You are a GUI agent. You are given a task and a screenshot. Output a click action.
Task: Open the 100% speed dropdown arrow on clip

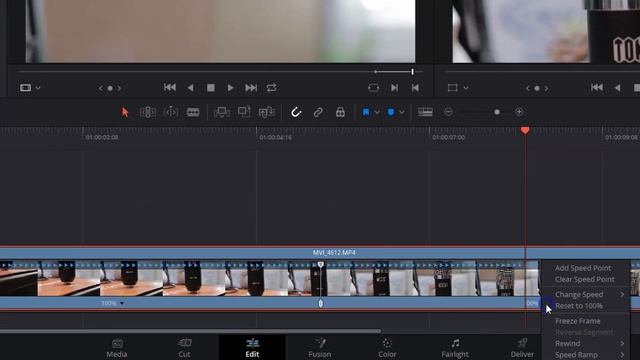[x=122, y=303]
